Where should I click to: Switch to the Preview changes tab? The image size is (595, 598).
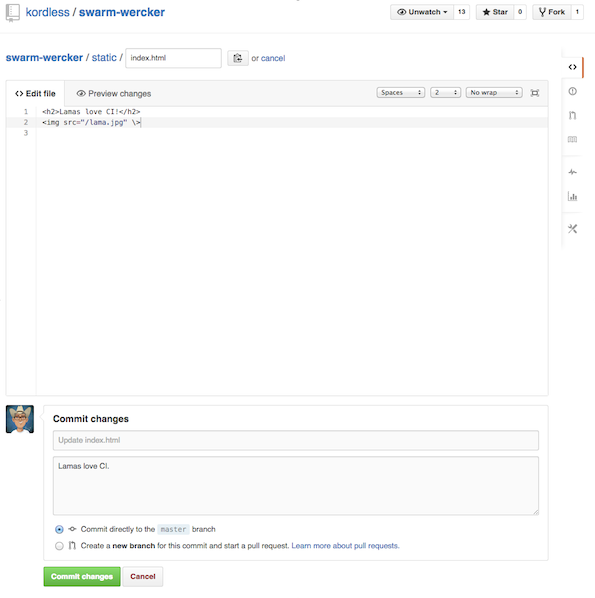(114, 93)
